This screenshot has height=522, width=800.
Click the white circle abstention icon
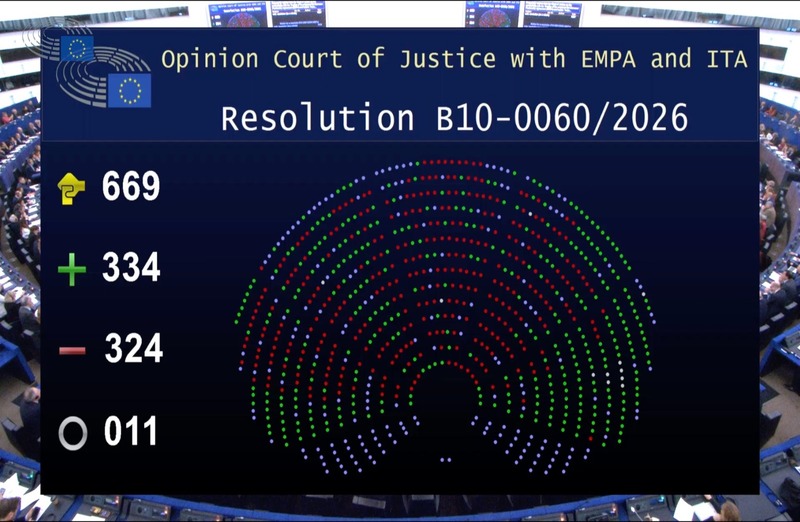point(72,433)
